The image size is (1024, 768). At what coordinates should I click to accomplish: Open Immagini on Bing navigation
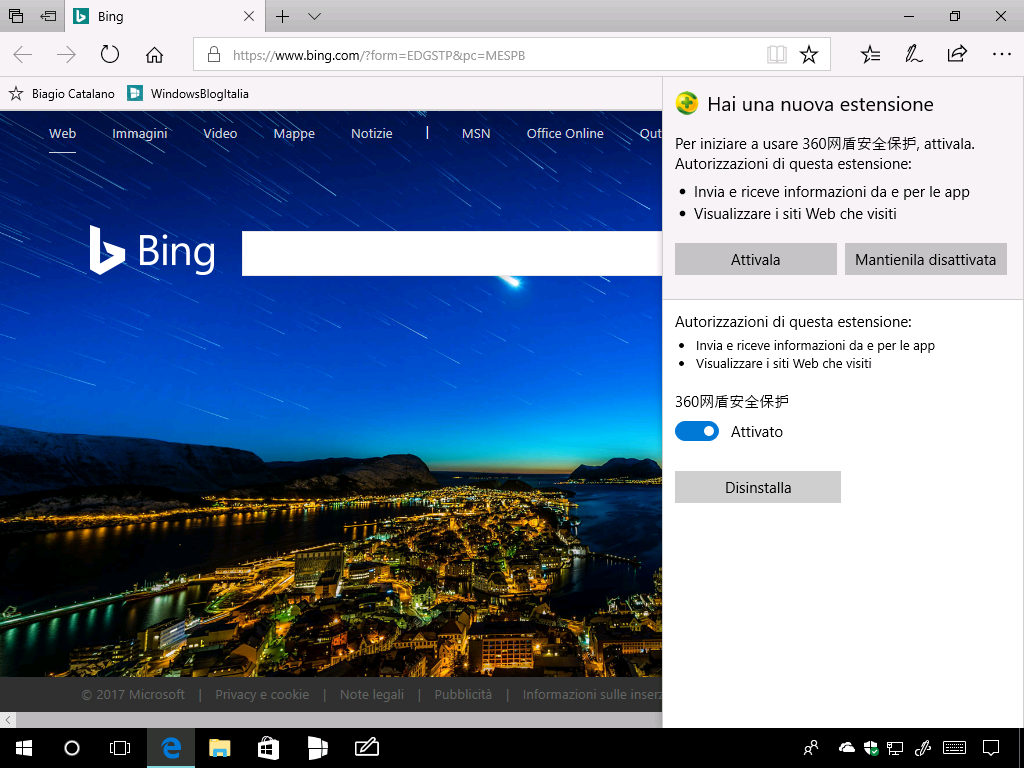tap(140, 133)
